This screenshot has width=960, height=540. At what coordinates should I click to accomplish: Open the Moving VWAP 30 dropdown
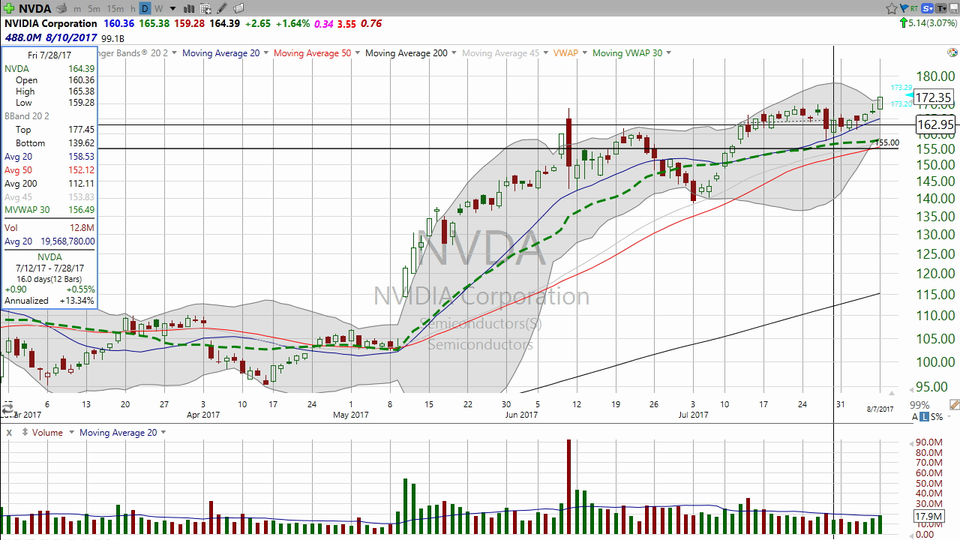click(x=669, y=53)
